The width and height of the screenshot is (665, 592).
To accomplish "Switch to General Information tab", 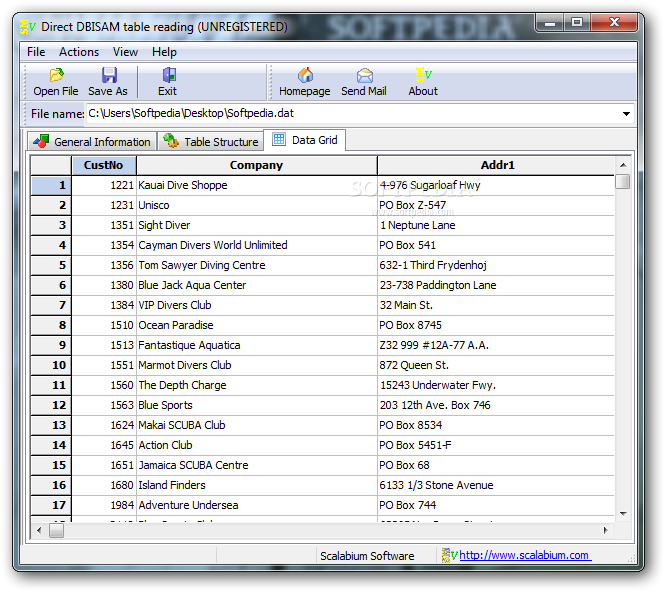I will [x=92, y=141].
